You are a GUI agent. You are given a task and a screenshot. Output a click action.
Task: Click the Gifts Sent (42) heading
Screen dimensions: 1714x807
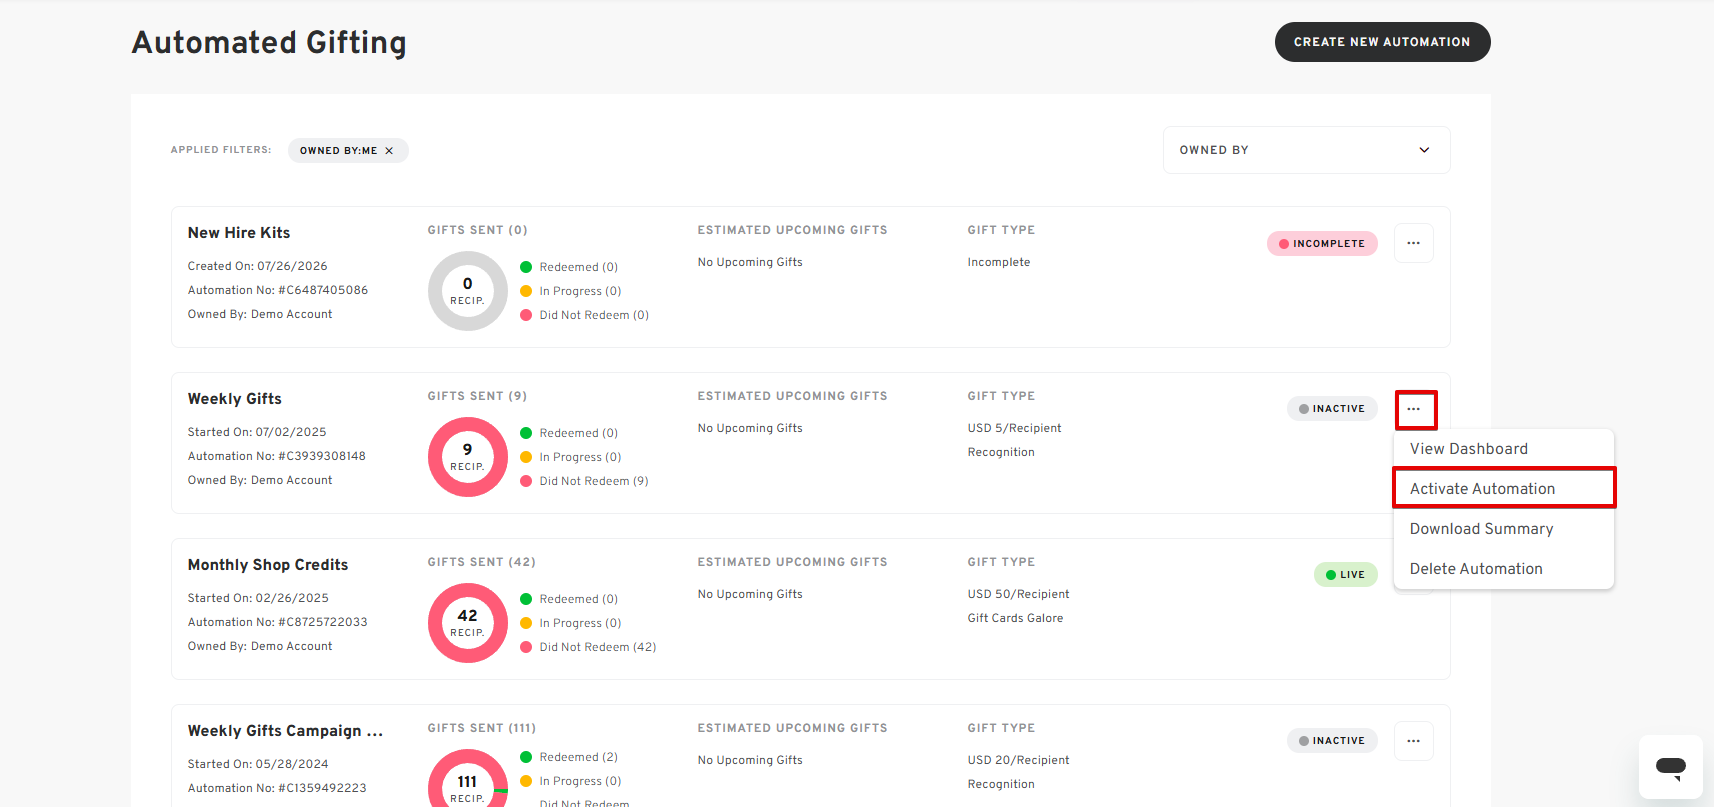pyautogui.click(x=481, y=562)
